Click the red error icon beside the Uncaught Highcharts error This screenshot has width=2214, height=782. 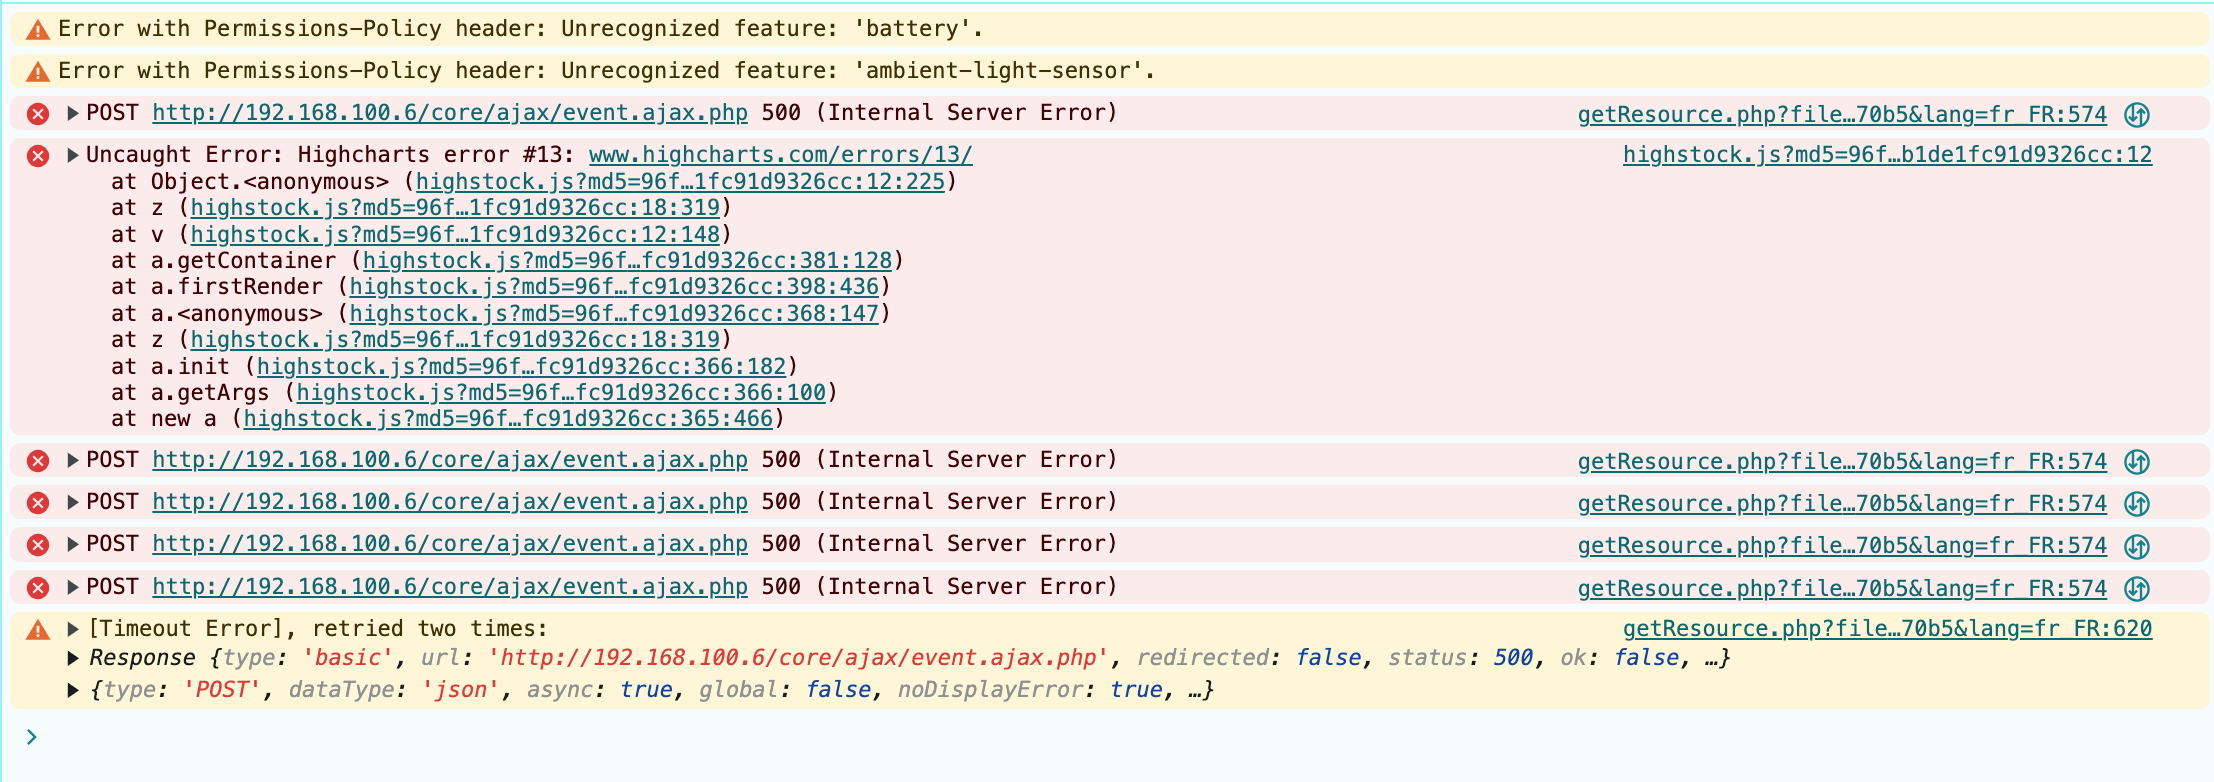[x=38, y=156]
